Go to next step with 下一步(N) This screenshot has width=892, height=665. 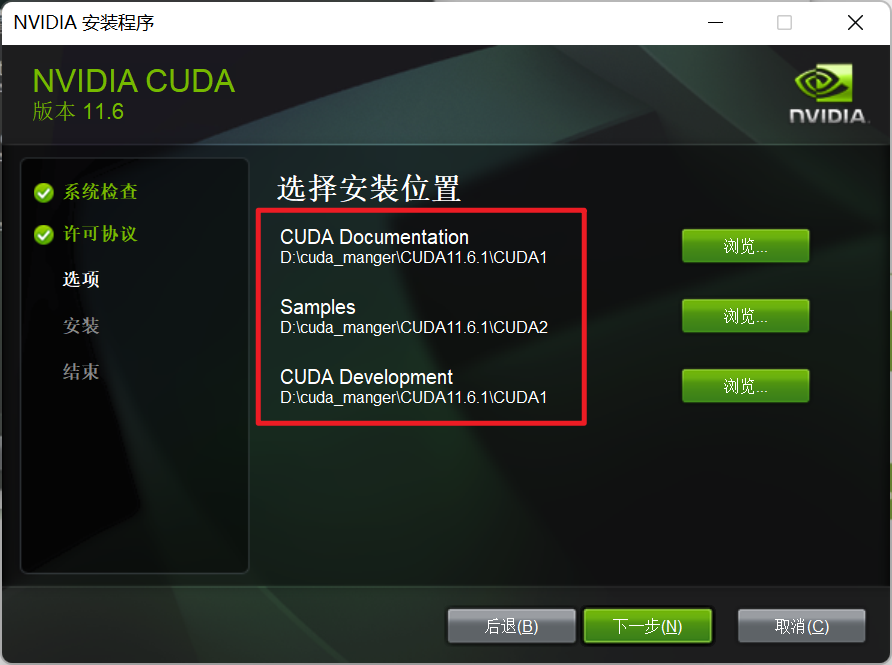point(647,626)
